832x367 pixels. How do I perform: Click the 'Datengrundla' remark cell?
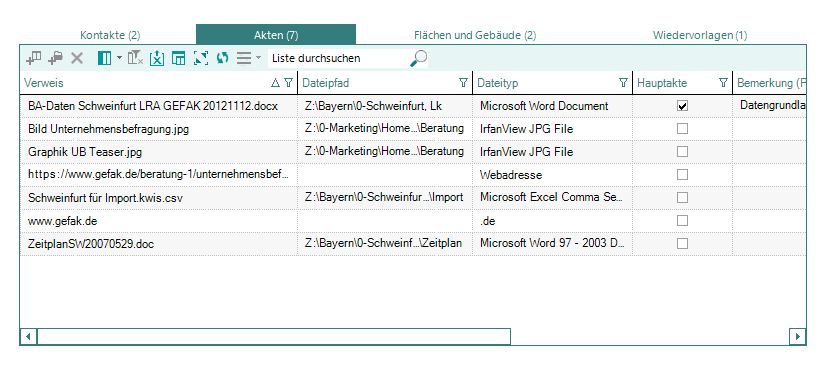tap(773, 106)
